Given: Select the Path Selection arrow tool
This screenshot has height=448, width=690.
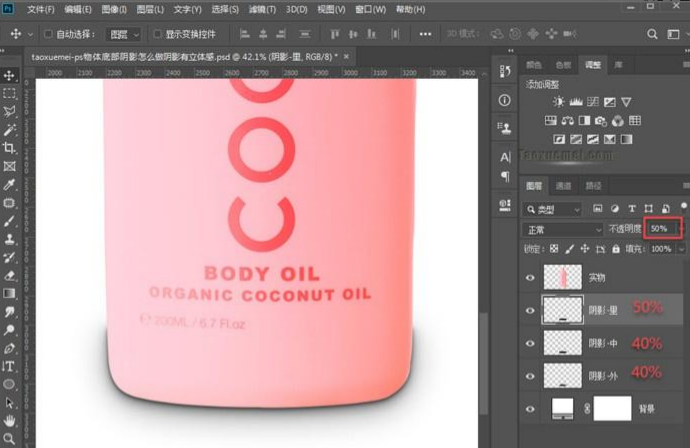Looking at the screenshot, I should pyautogui.click(x=9, y=403).
